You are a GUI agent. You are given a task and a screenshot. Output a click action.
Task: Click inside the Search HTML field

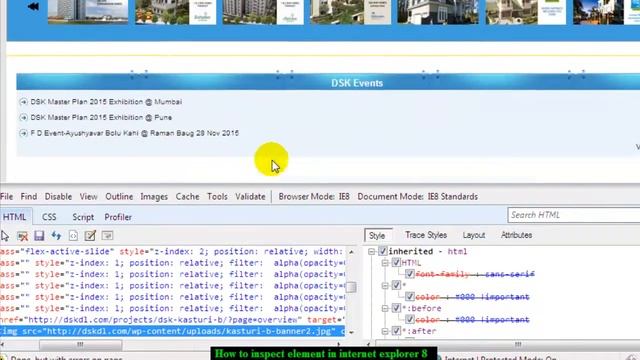(x=573, y=215)
